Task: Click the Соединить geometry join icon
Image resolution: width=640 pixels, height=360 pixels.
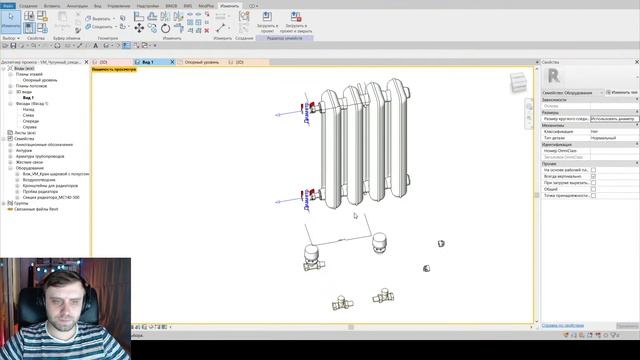Action: click(88, 27)
